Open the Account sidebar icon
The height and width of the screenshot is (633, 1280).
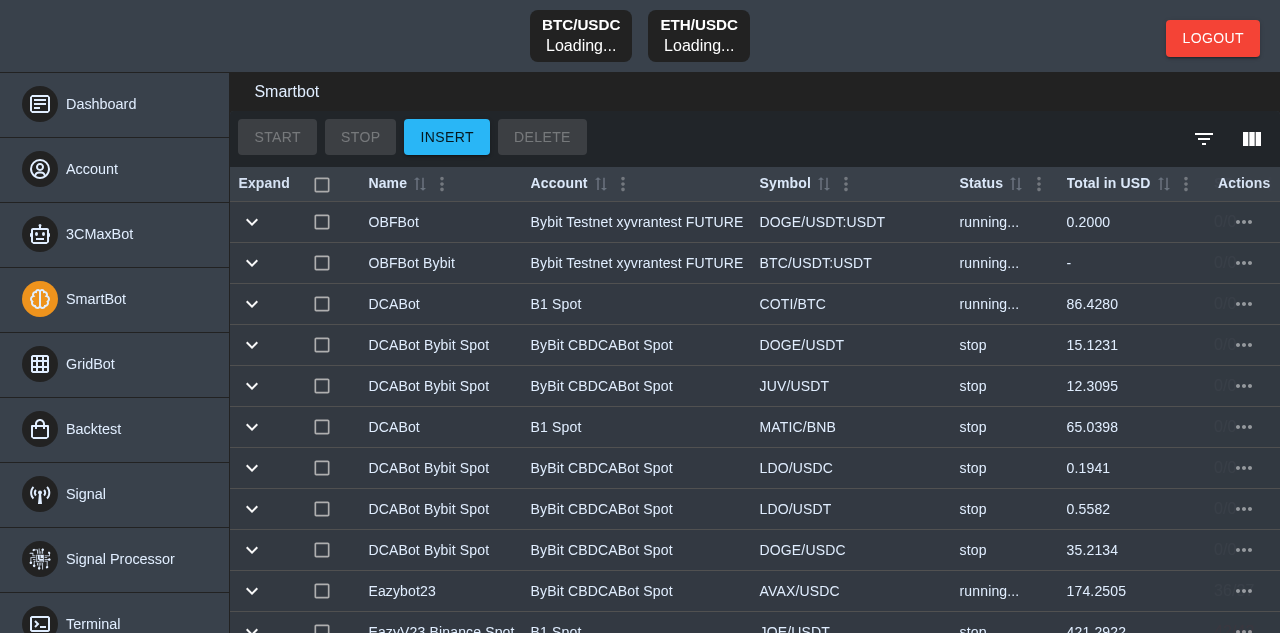click(40, 169)
